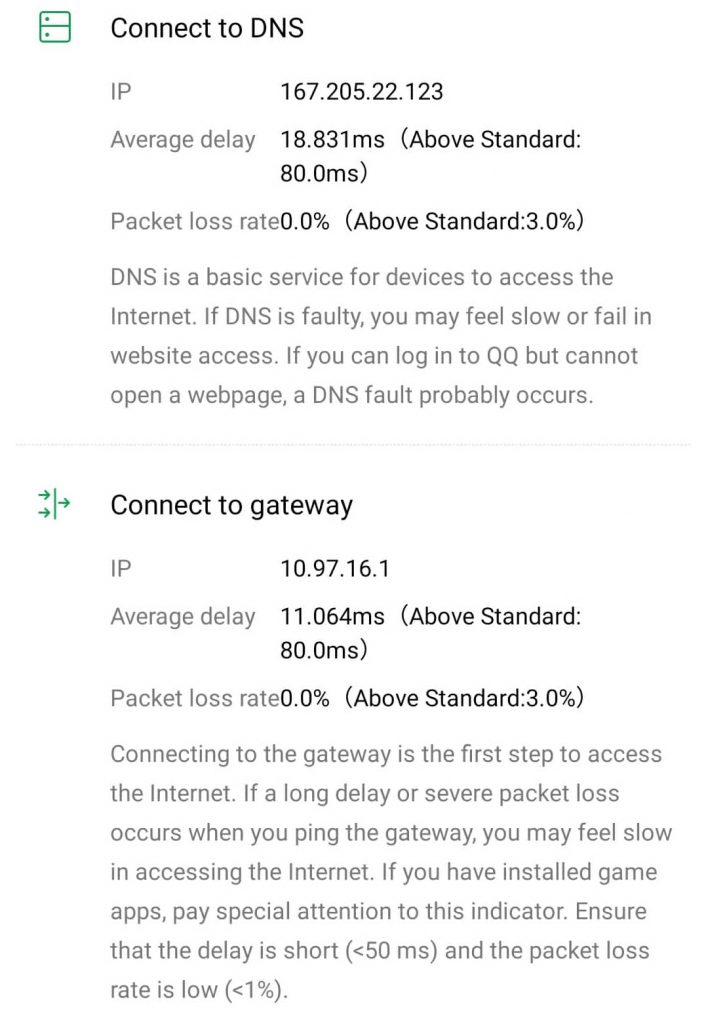
Task: Select the Average delay label in gateway section
Action: [x=183, y=617]
